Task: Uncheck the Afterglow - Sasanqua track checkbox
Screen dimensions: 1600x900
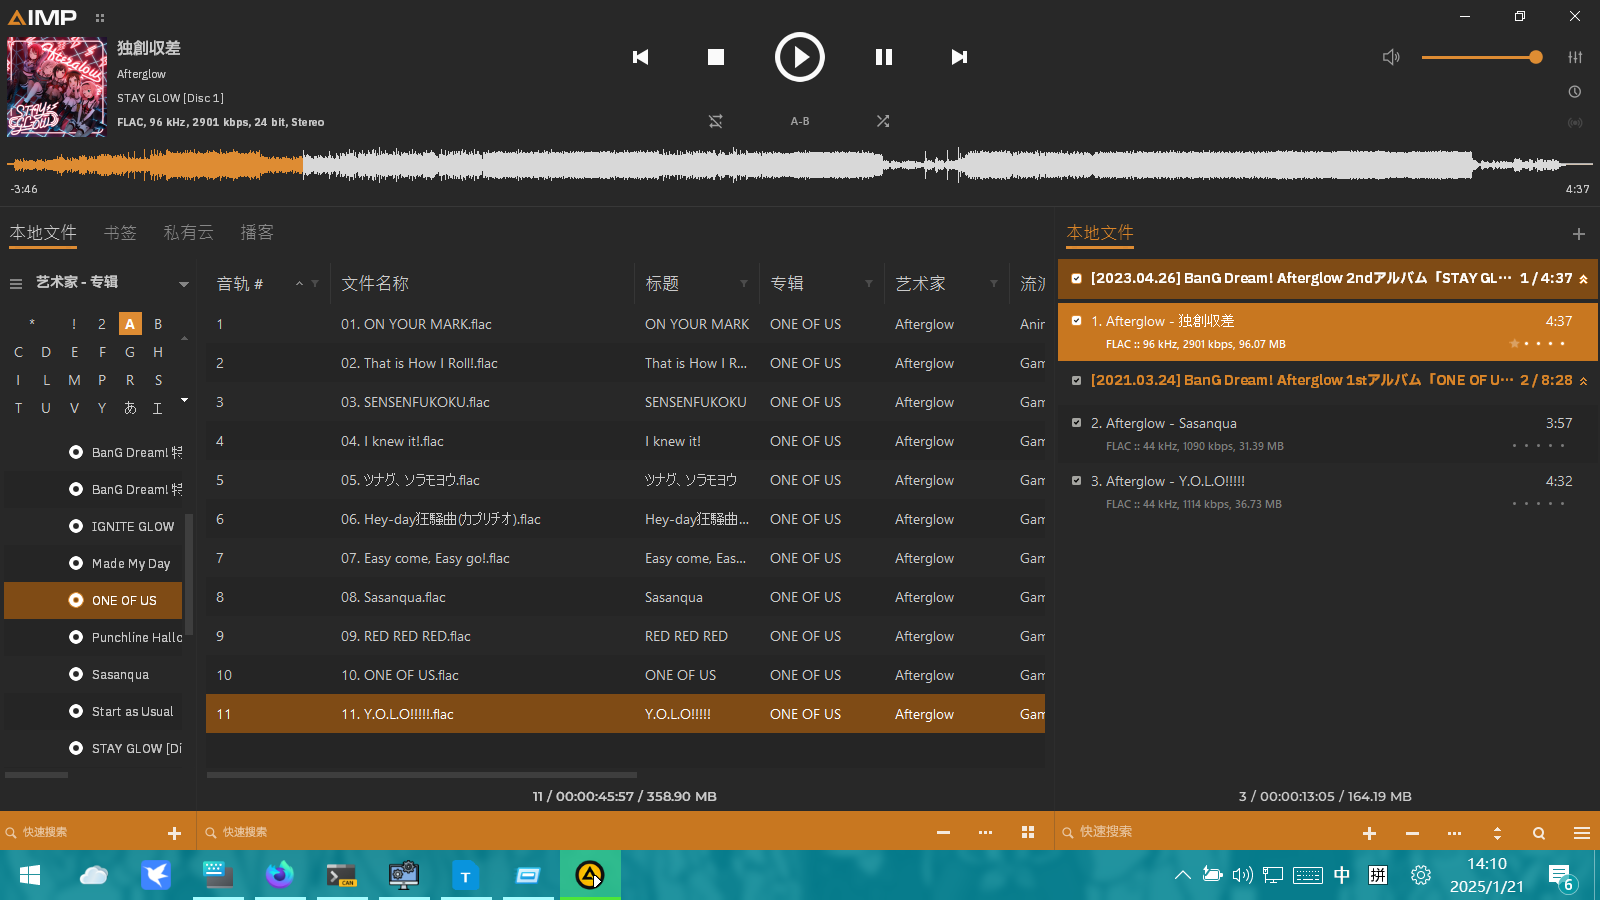Action: pyautogui.click(x=1076, y=423)
